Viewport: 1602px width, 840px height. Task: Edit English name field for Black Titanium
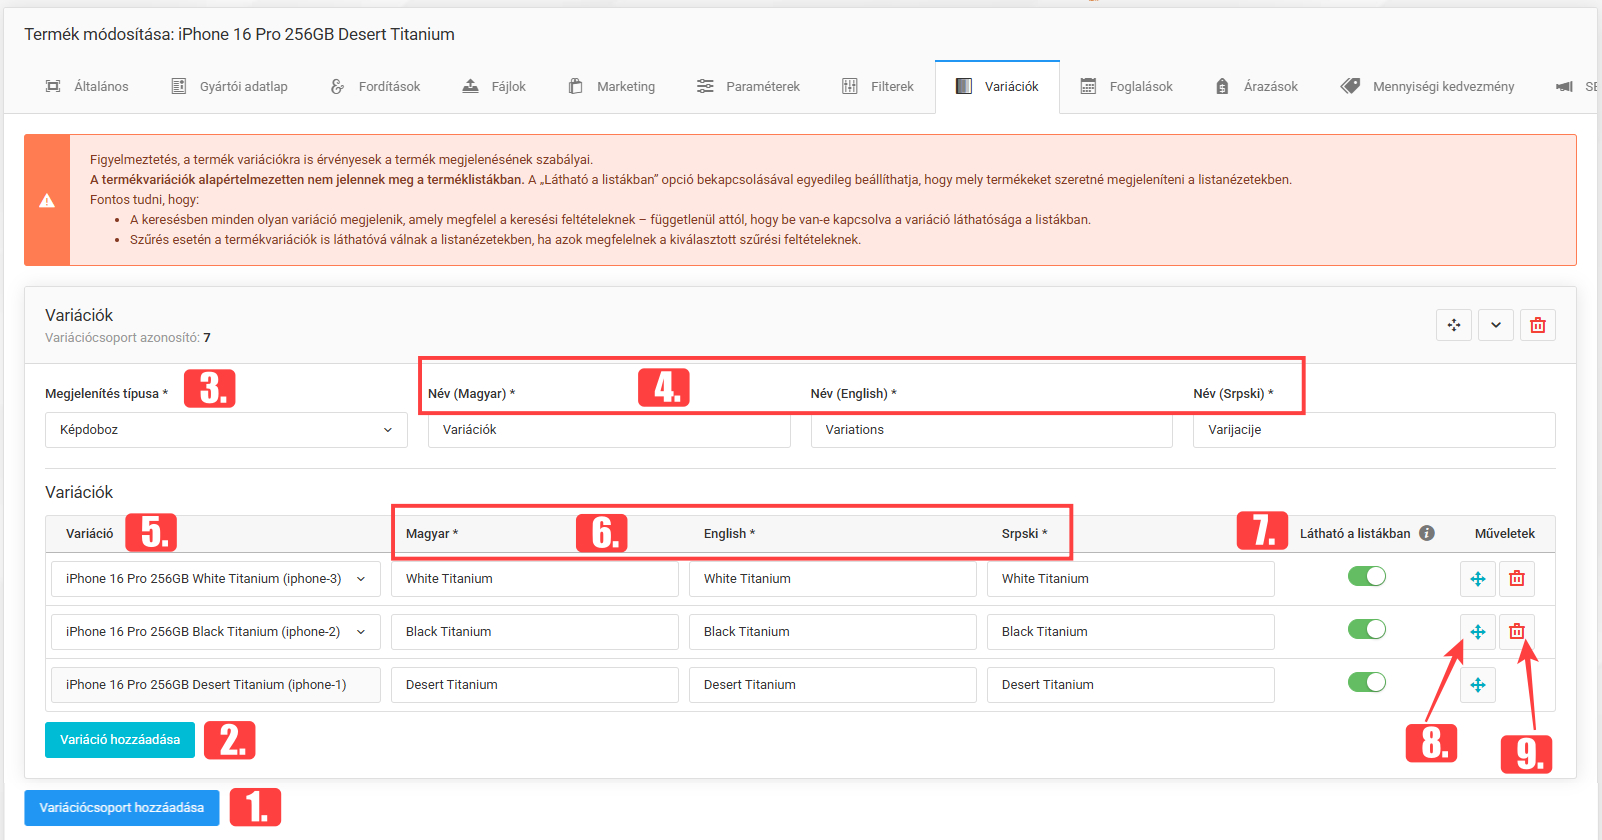[x=833, y=632]
